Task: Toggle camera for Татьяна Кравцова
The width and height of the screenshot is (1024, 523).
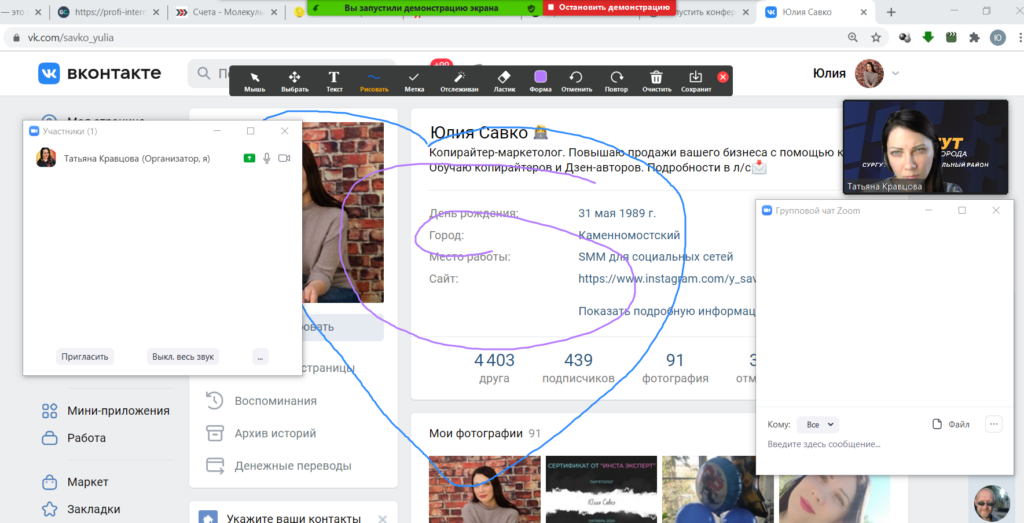Action: pyautogui.click(x=284, y=158)
